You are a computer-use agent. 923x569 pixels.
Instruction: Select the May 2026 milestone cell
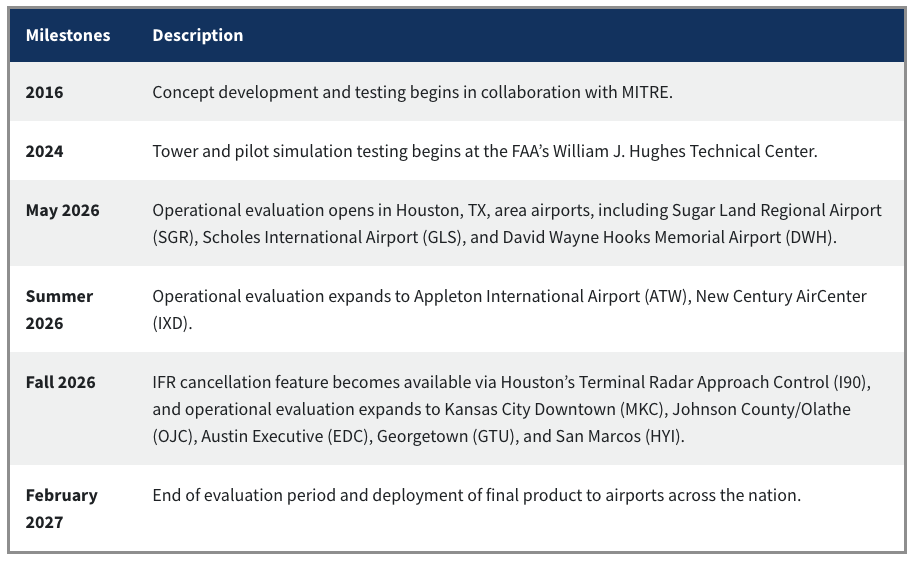point(62,211)
